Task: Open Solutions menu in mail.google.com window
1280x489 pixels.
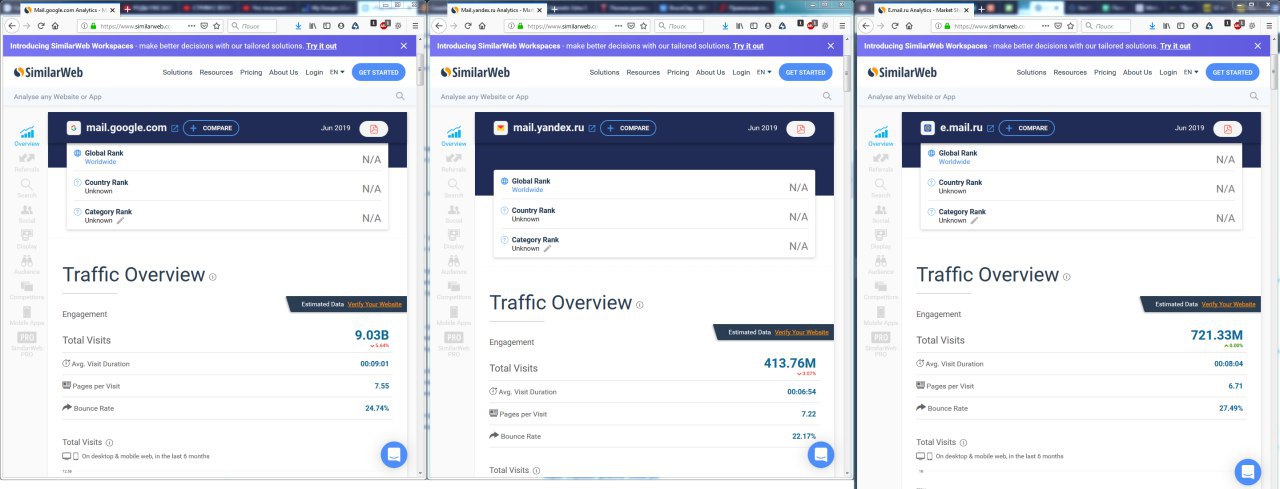Action: tap(178, 72)
